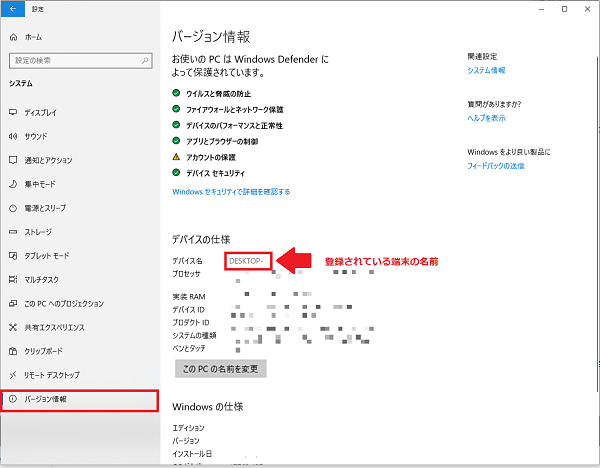Click the ディスプレイ monitor icon
This screenshot has height=468, width=600.
pos(13,112)
